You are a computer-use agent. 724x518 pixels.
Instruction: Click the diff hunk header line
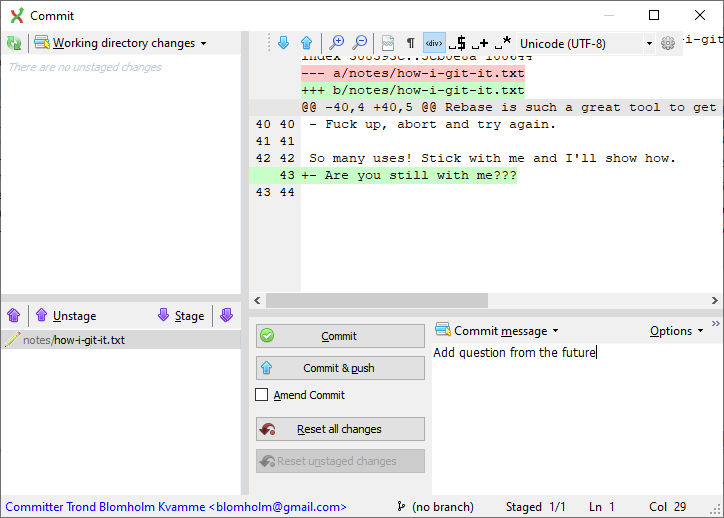[509, 108]
